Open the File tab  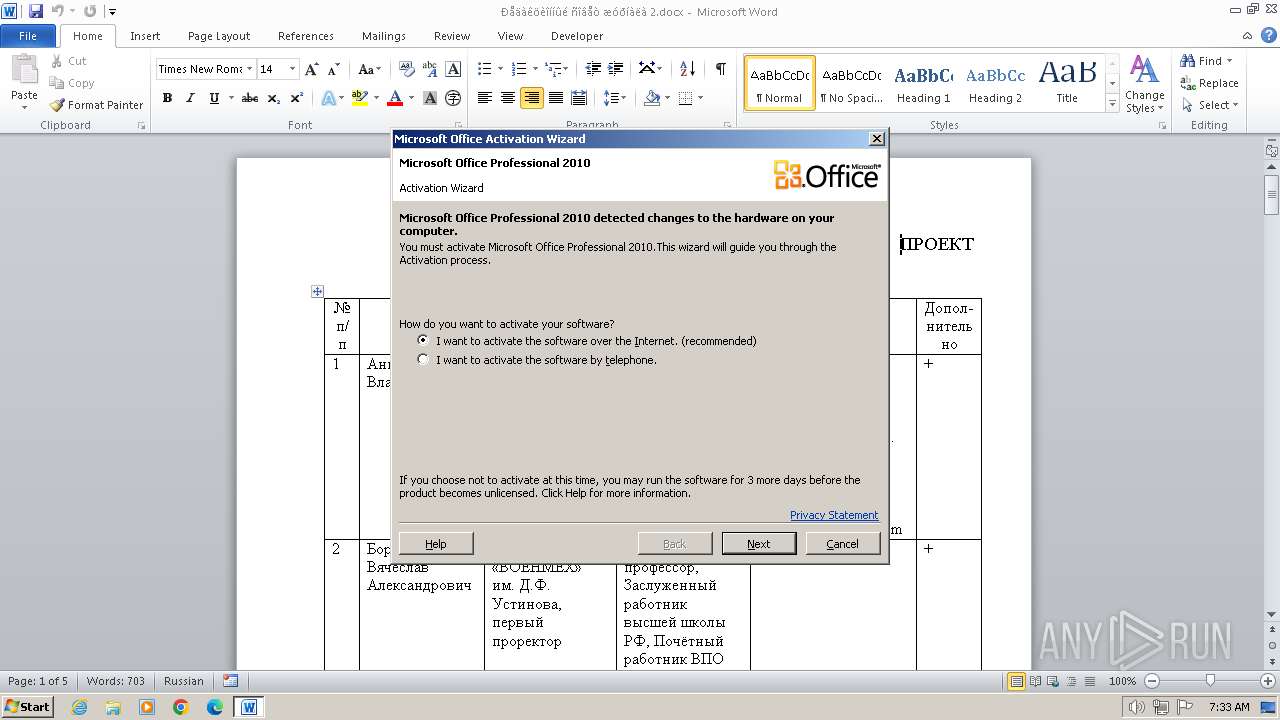pos(28,36)
